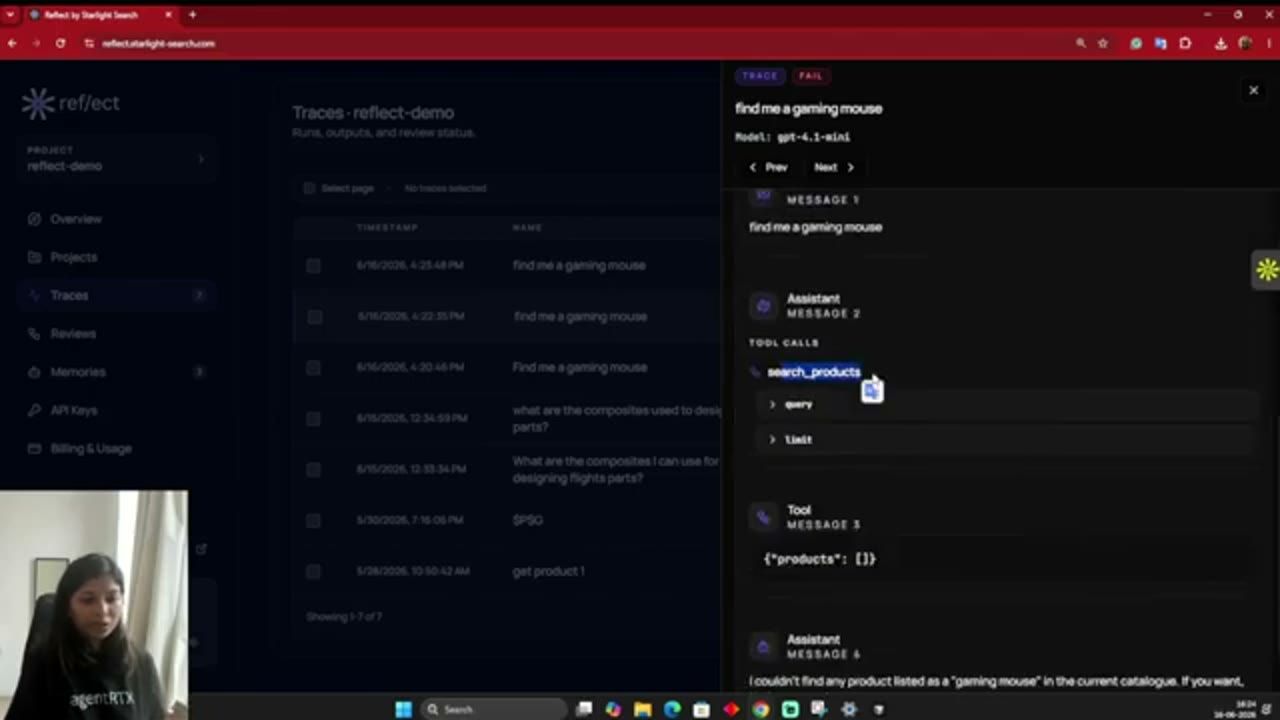Click the browser address bar URL
Screen dimensions: 1280x720
pos(158,44)
